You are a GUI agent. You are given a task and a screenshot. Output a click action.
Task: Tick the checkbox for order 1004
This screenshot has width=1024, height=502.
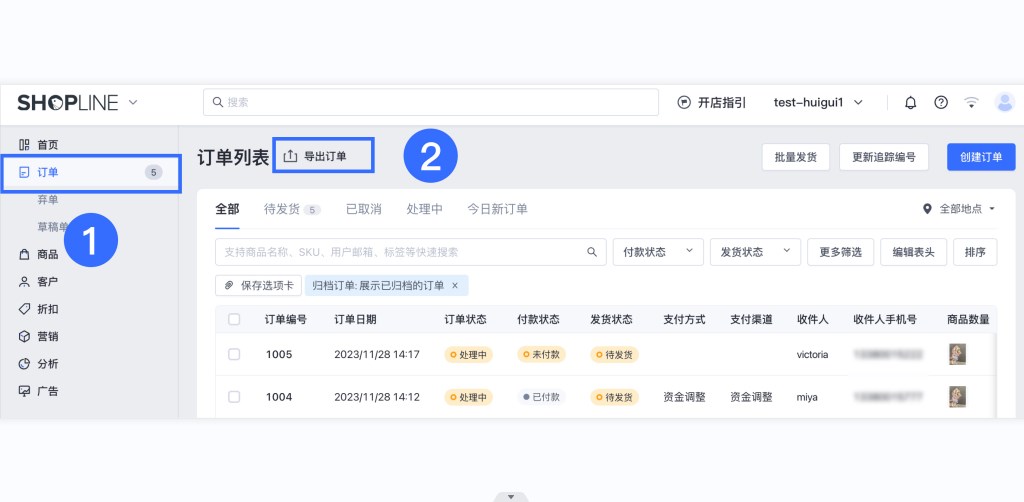click(x=234, y=397)
